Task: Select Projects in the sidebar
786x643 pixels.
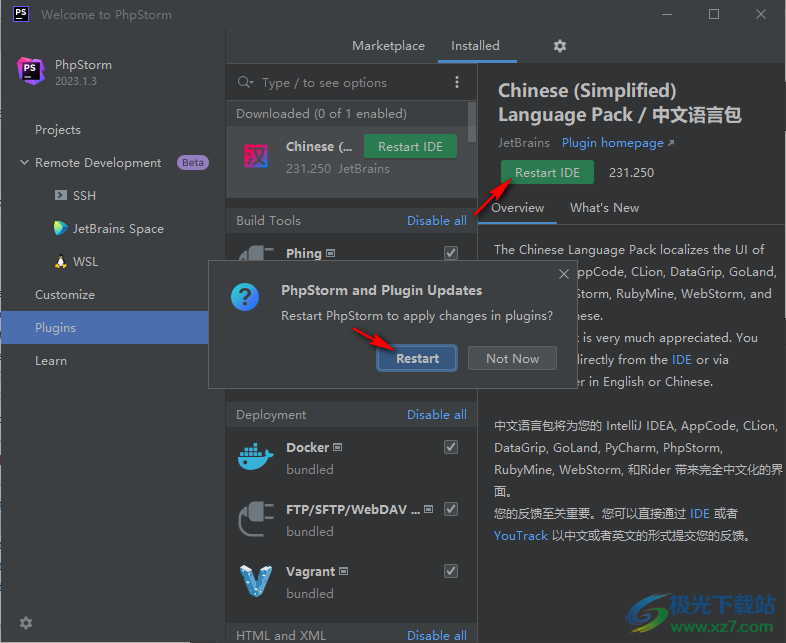Action: [58, 130]
